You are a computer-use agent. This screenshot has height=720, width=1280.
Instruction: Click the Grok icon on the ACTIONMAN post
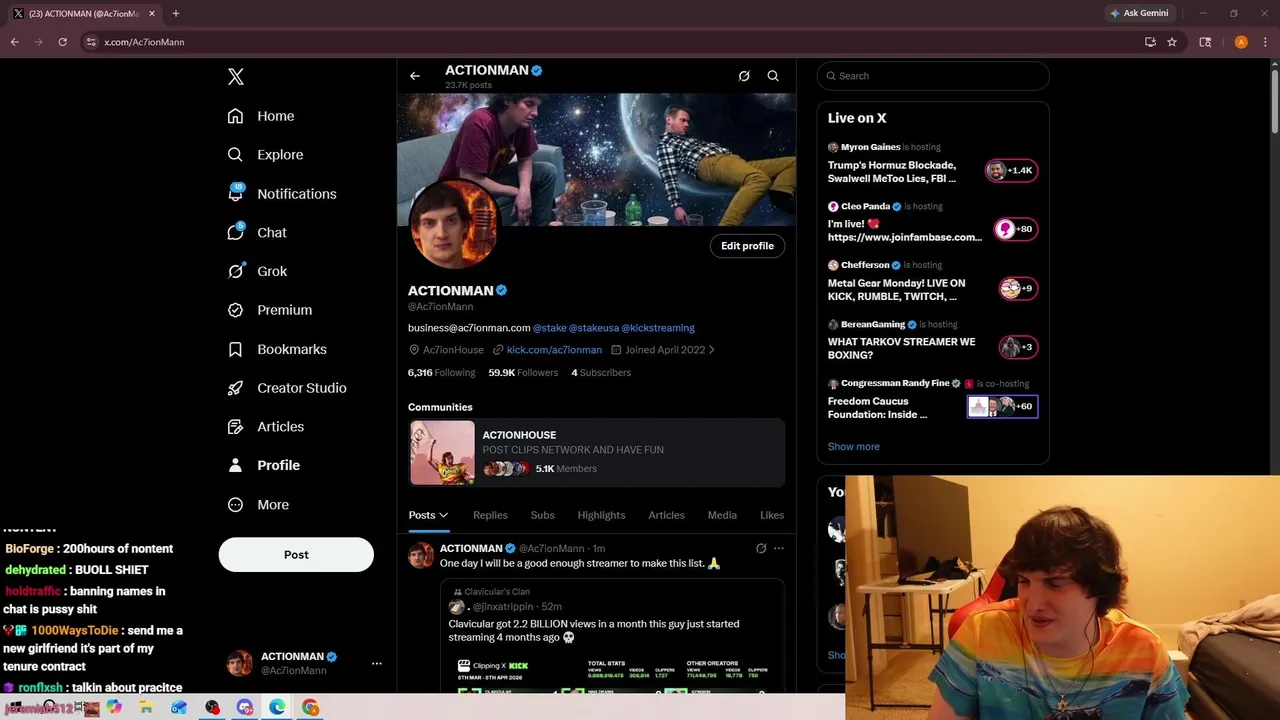click(x=761, y=548)
